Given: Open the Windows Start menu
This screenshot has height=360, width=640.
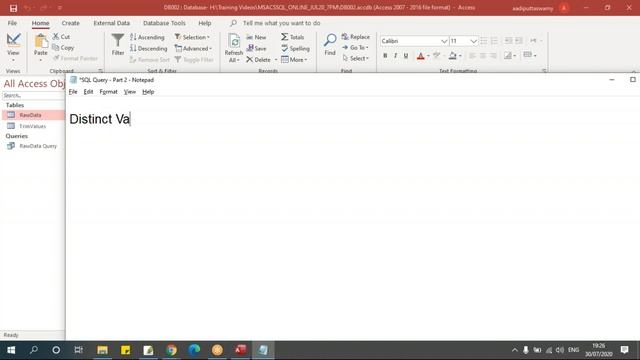Looking at the screenshot, I should click(x=11, y=350).
